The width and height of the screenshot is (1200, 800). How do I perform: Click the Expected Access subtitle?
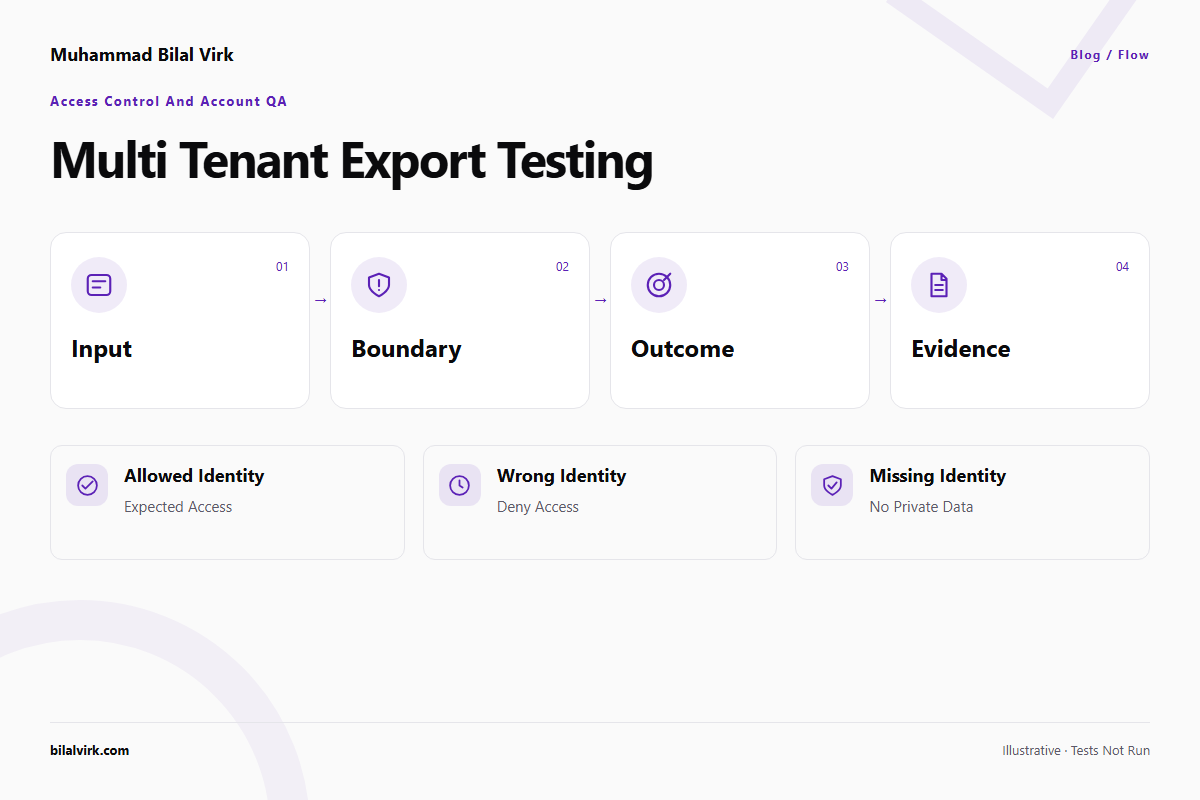pyautogui.click(x=178, y=507)
